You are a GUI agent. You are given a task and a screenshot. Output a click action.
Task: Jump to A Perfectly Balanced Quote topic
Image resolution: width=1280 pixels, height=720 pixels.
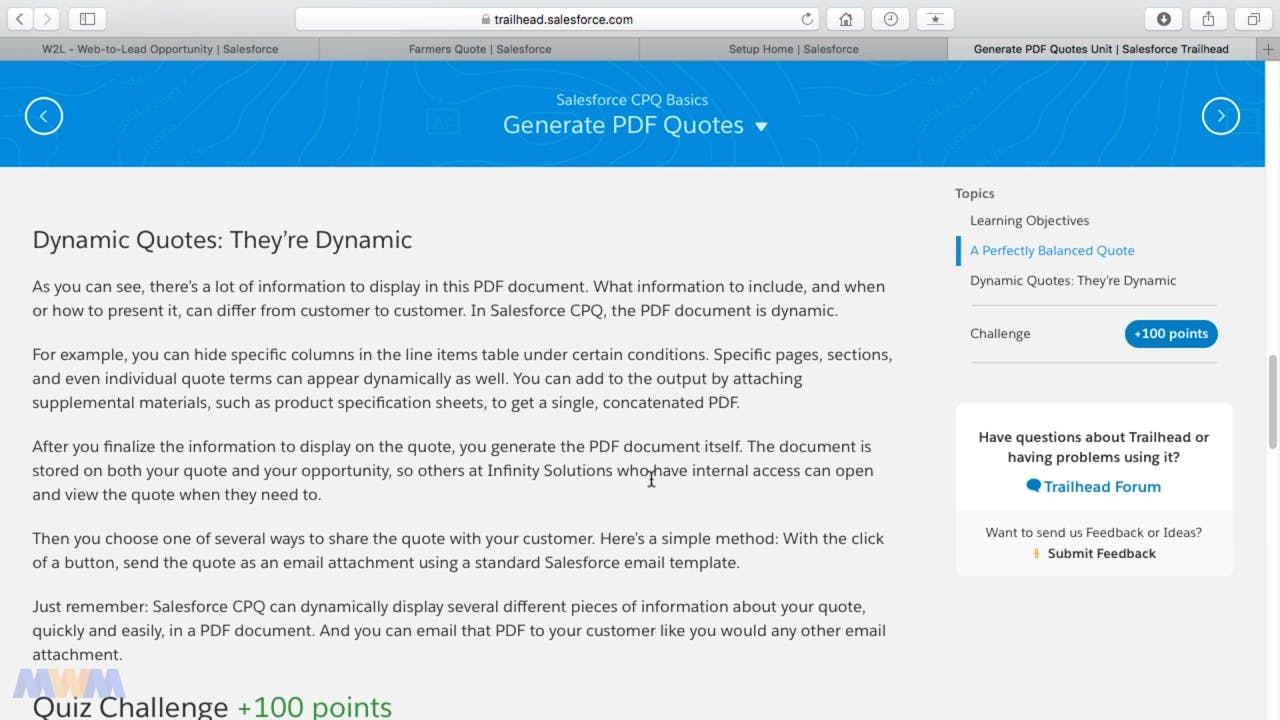1052,250
